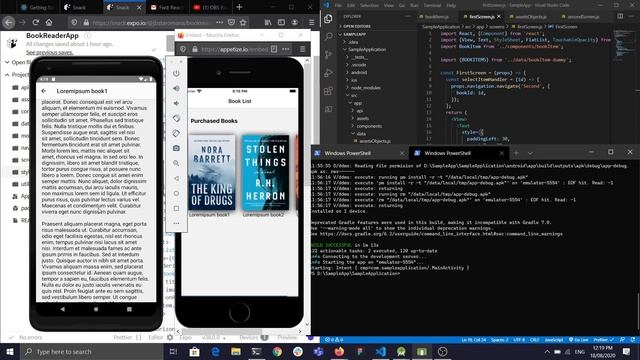Open Firefox home page button

coord(49,22)
